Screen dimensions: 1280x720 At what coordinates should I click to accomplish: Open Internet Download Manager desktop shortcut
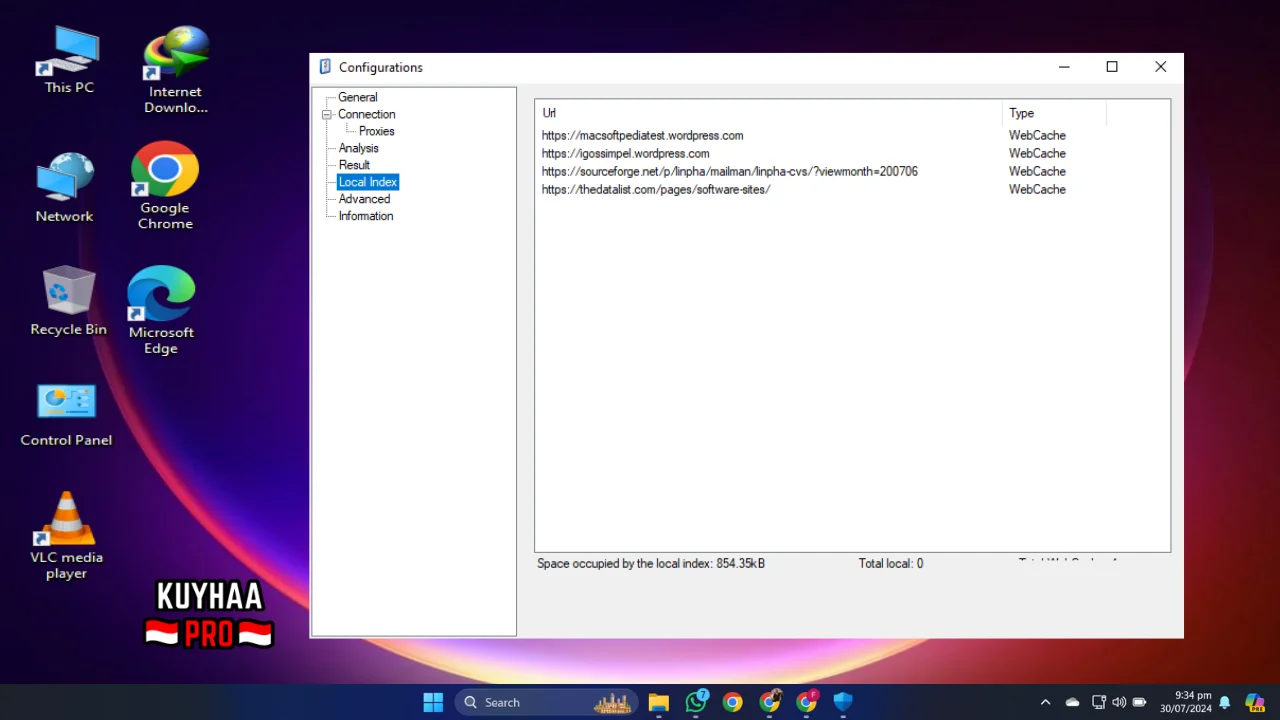(176, 70)
